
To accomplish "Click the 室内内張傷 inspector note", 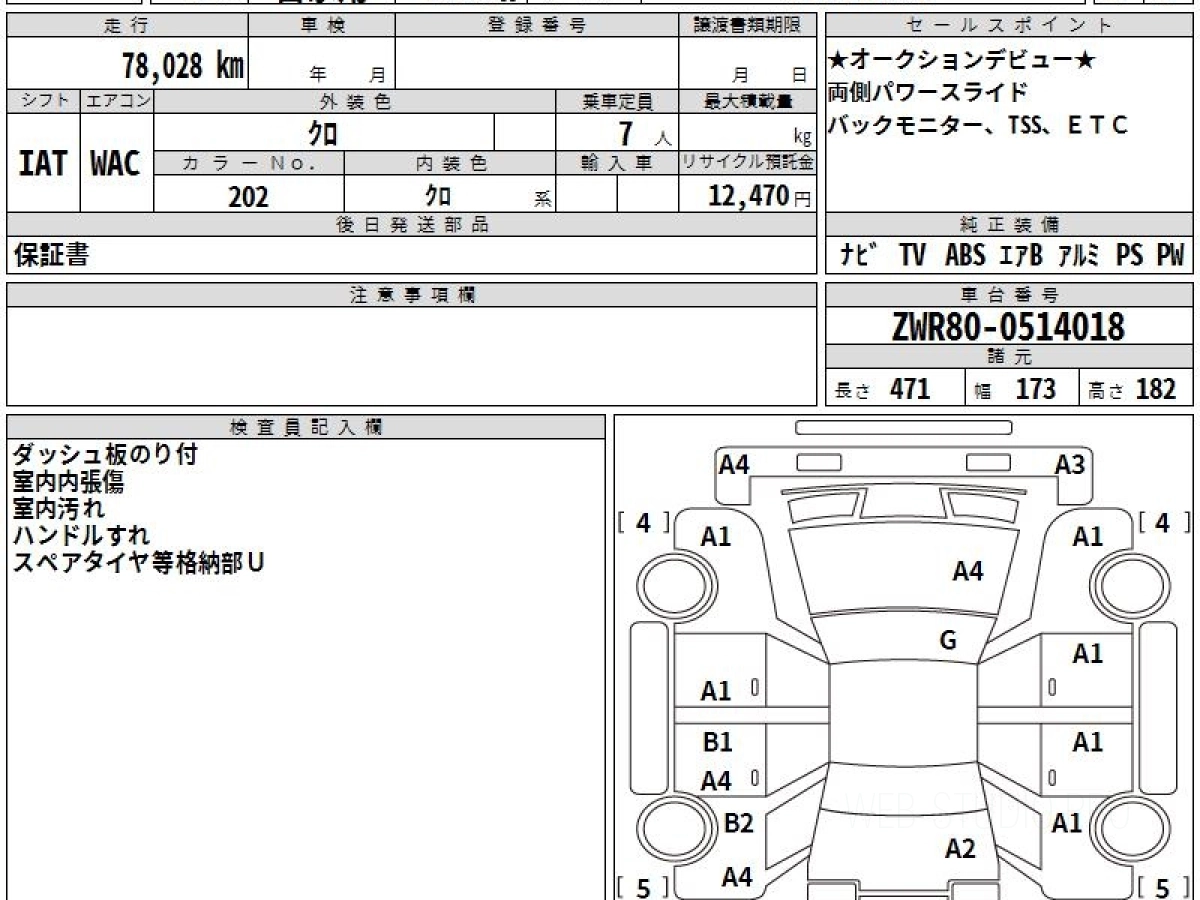I will tap(68, 482).
